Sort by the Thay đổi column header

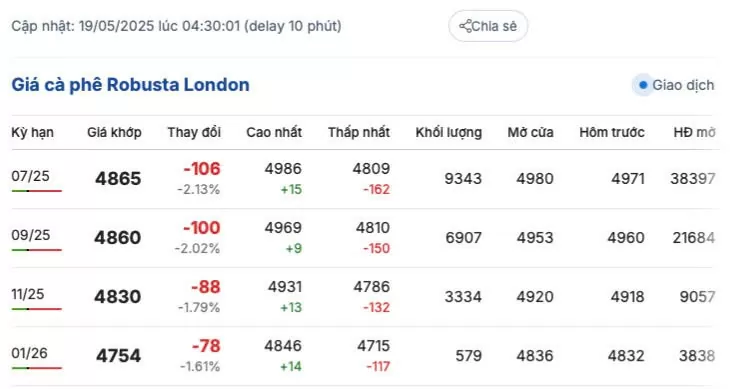194,132
